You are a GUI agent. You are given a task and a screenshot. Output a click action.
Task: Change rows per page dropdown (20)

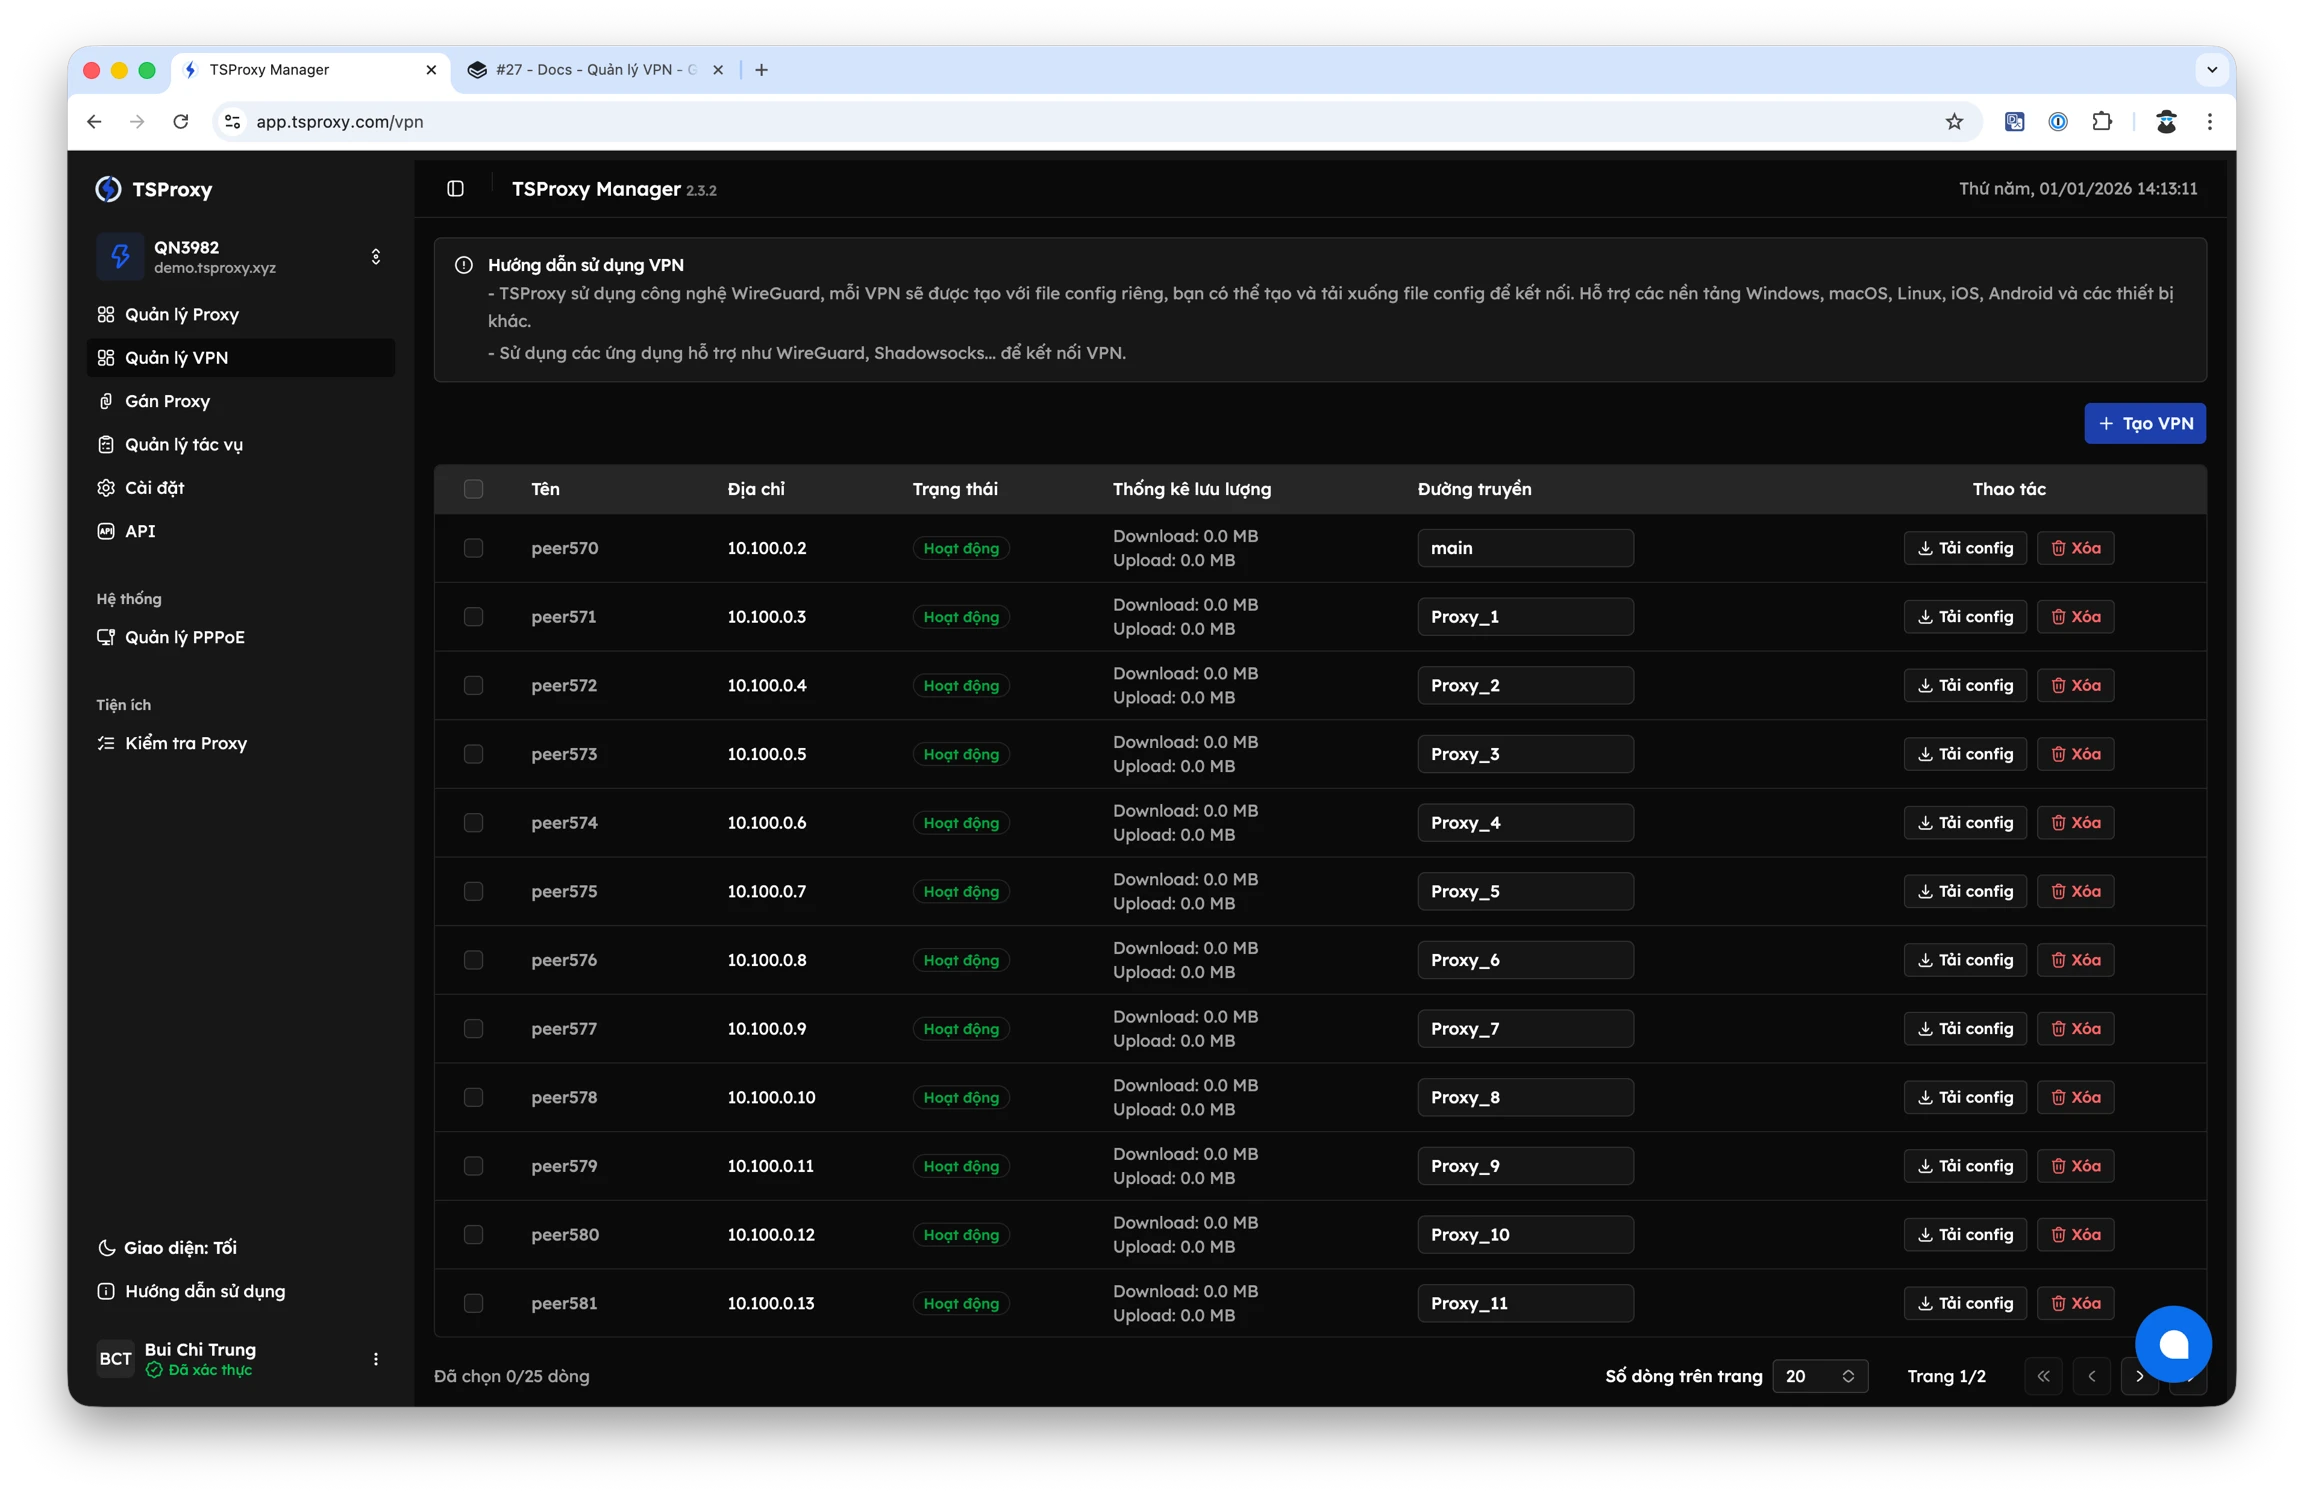tap(1819, 1375)
